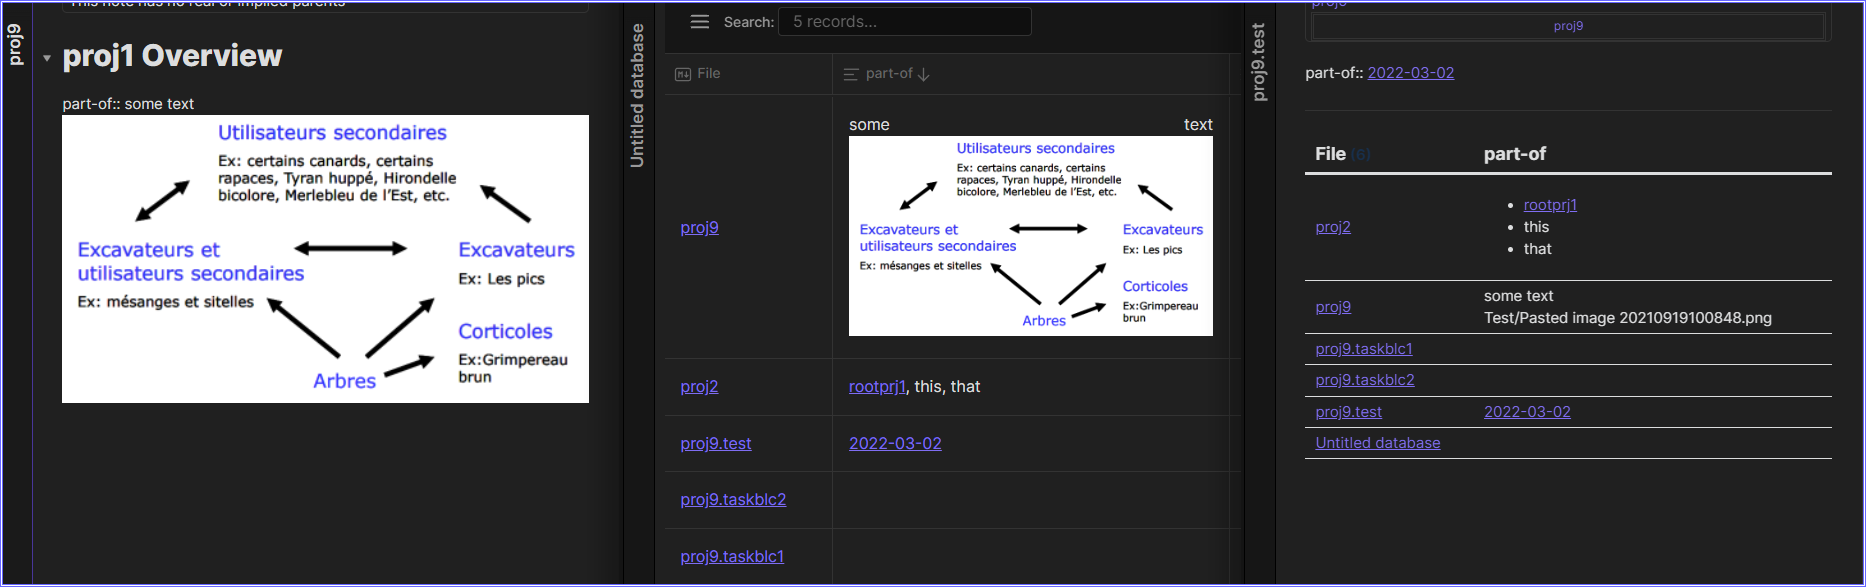The image size is (1866, 587).
Task: Select the proj9 pane tab
Action: point(15,45)
